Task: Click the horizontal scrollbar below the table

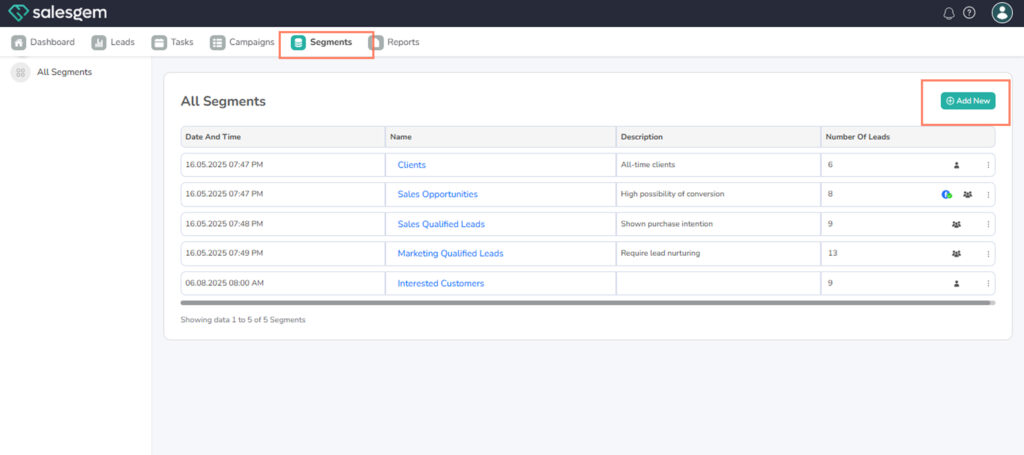Action: [587, 302]
